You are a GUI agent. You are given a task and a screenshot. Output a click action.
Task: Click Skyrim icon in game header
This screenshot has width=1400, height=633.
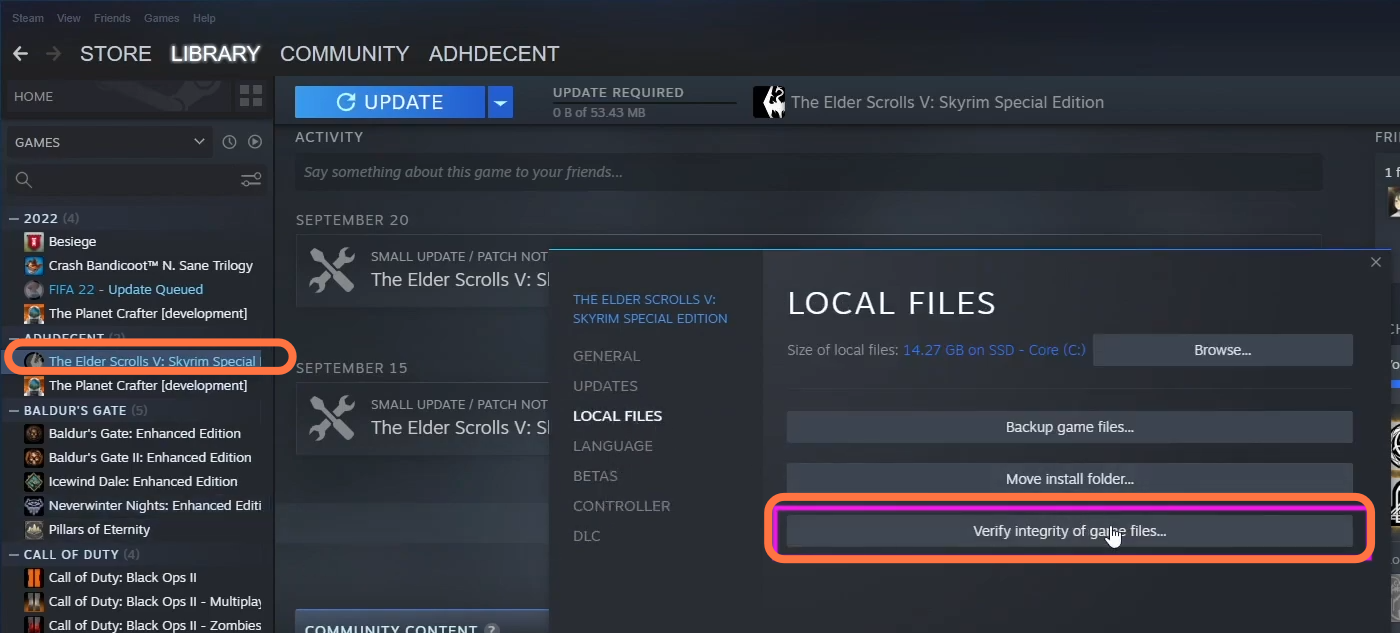[x=768, y=102]
